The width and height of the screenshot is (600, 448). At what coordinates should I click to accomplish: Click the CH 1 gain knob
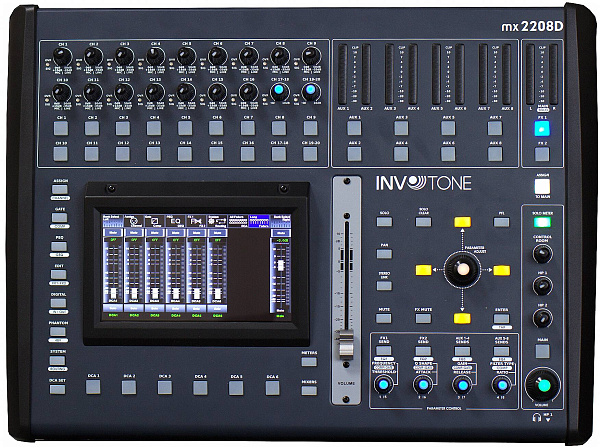coord(62,56)
